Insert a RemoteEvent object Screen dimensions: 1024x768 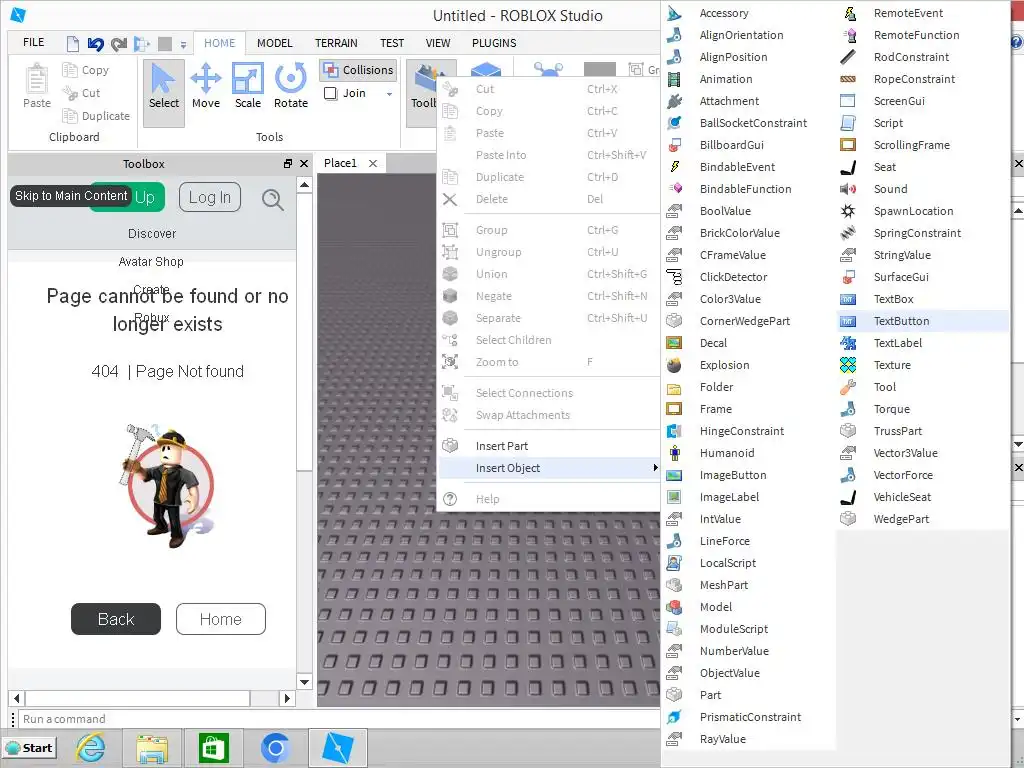tap(923, 13)
